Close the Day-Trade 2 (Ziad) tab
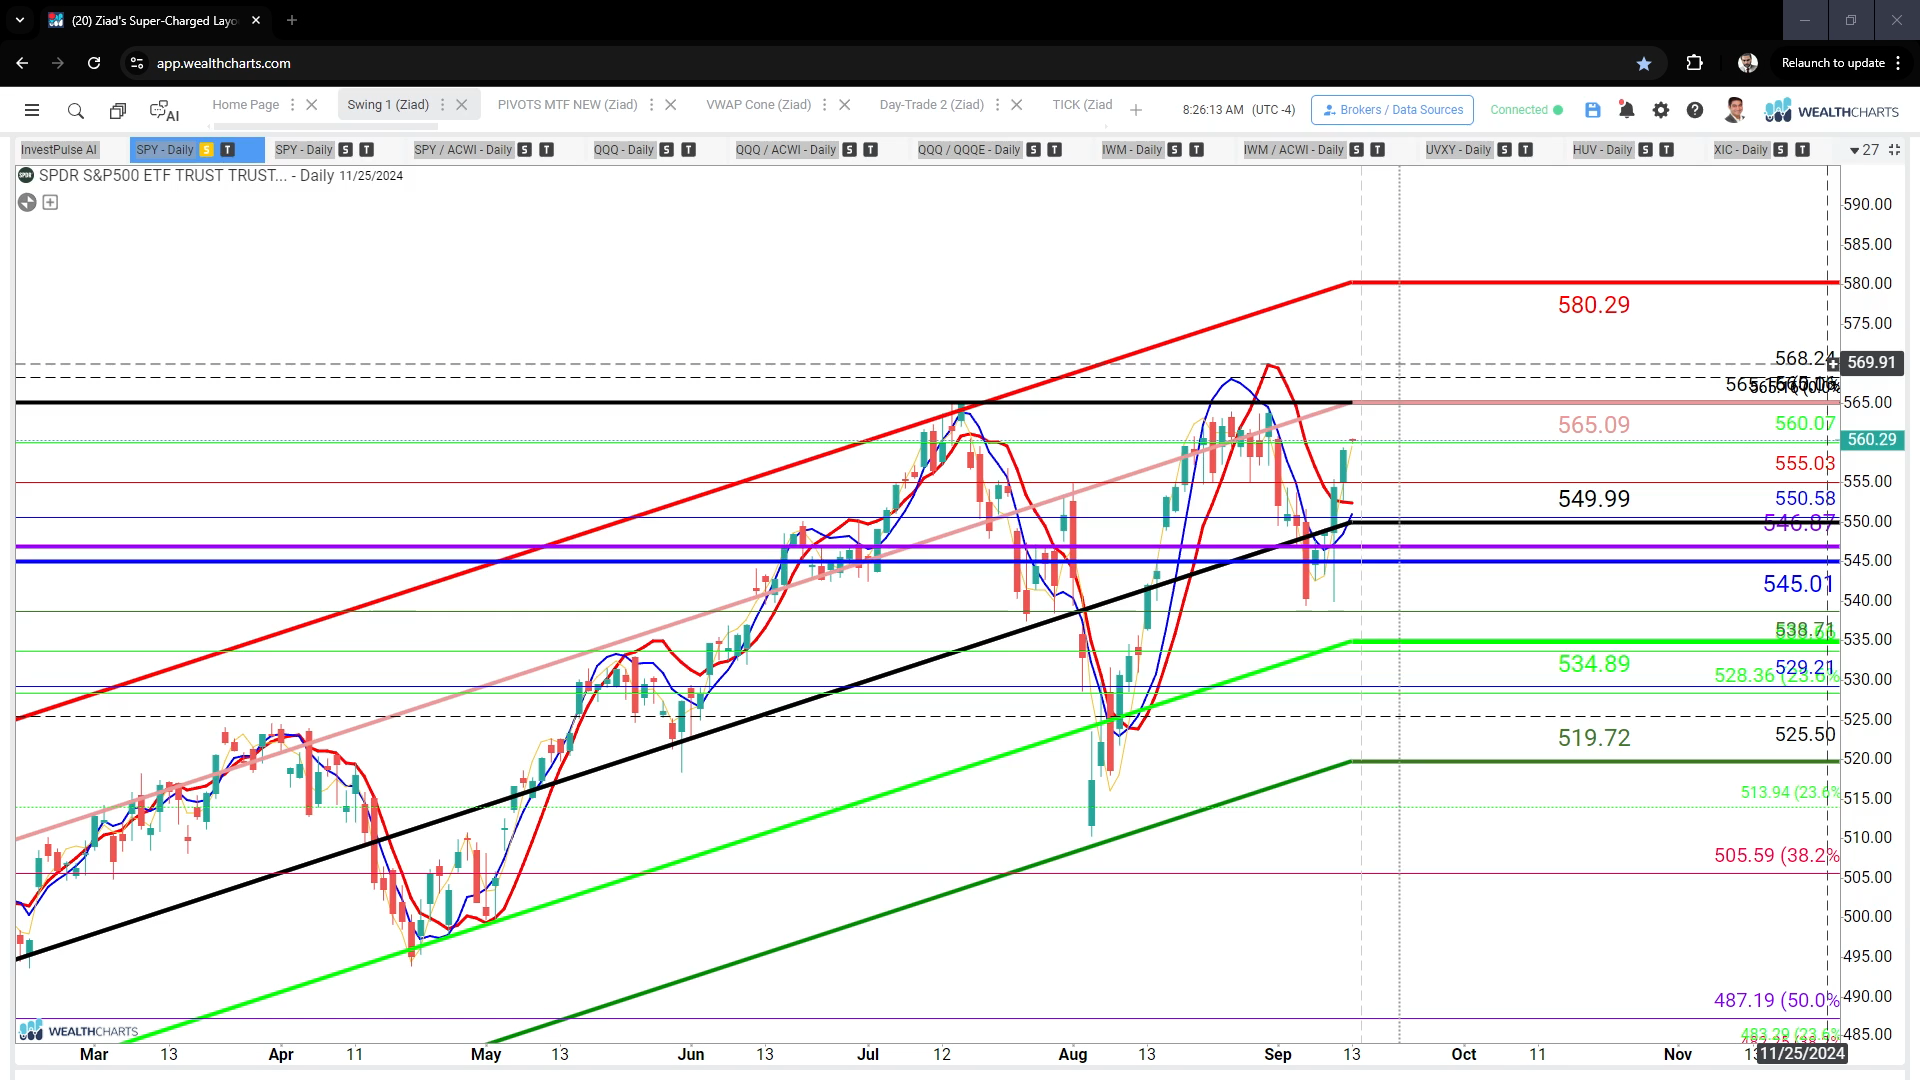The image size is (1920, 1080). 1017,104
